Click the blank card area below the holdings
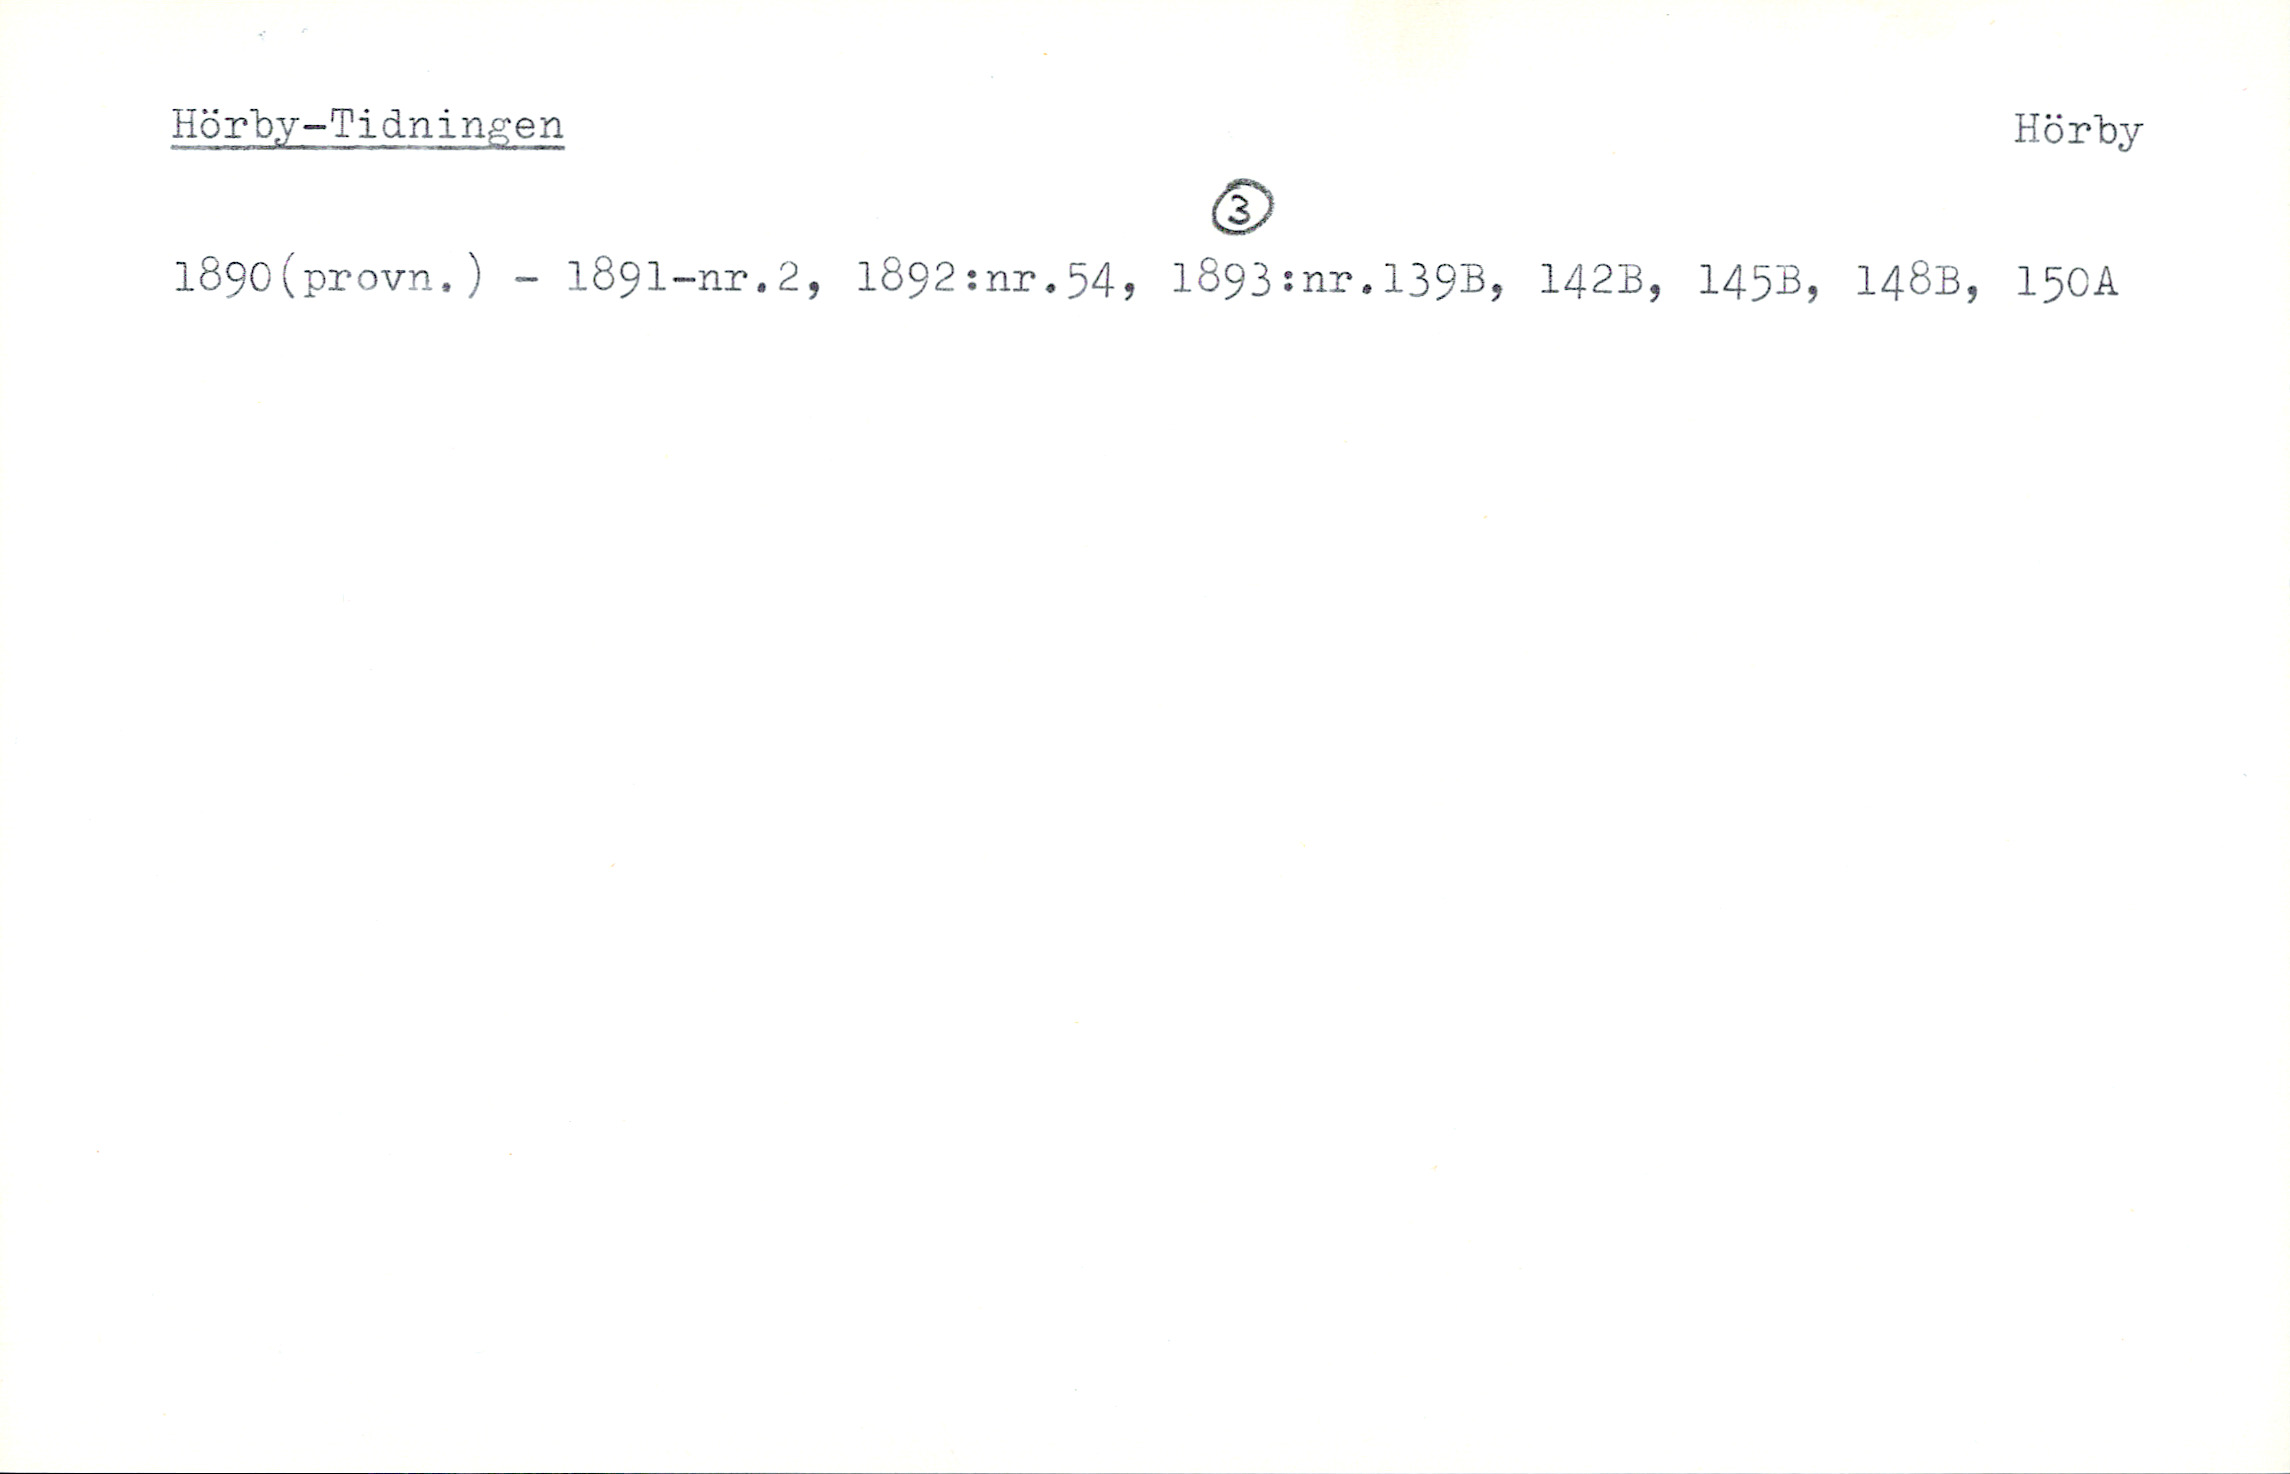Screen dimensions: 2290x1474 click(x=1145, y=850)
